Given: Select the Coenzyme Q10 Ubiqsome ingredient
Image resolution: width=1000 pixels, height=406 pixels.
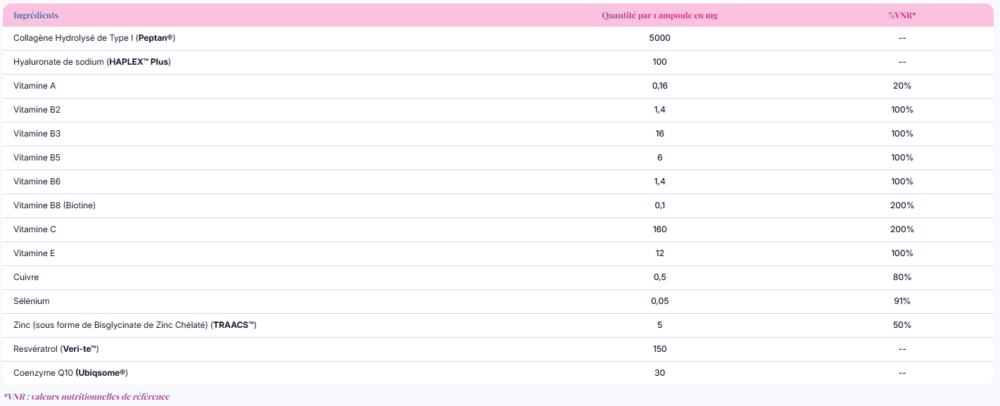Looking at the screenshot, I should click(x=70, y=372).
